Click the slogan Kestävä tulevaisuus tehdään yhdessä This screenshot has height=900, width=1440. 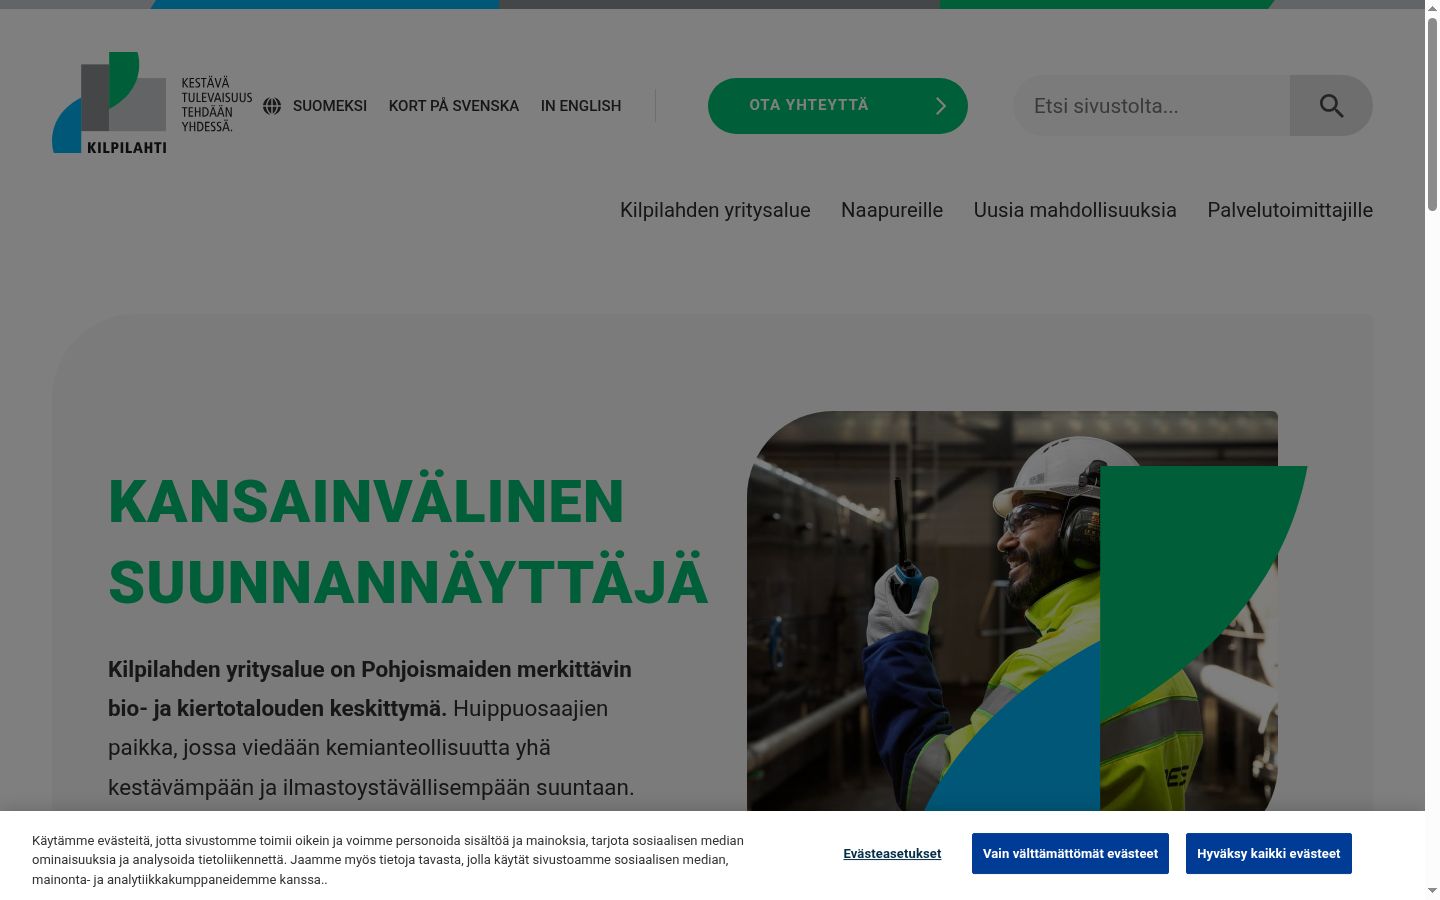pyautogui.click(x=216, y=105)
